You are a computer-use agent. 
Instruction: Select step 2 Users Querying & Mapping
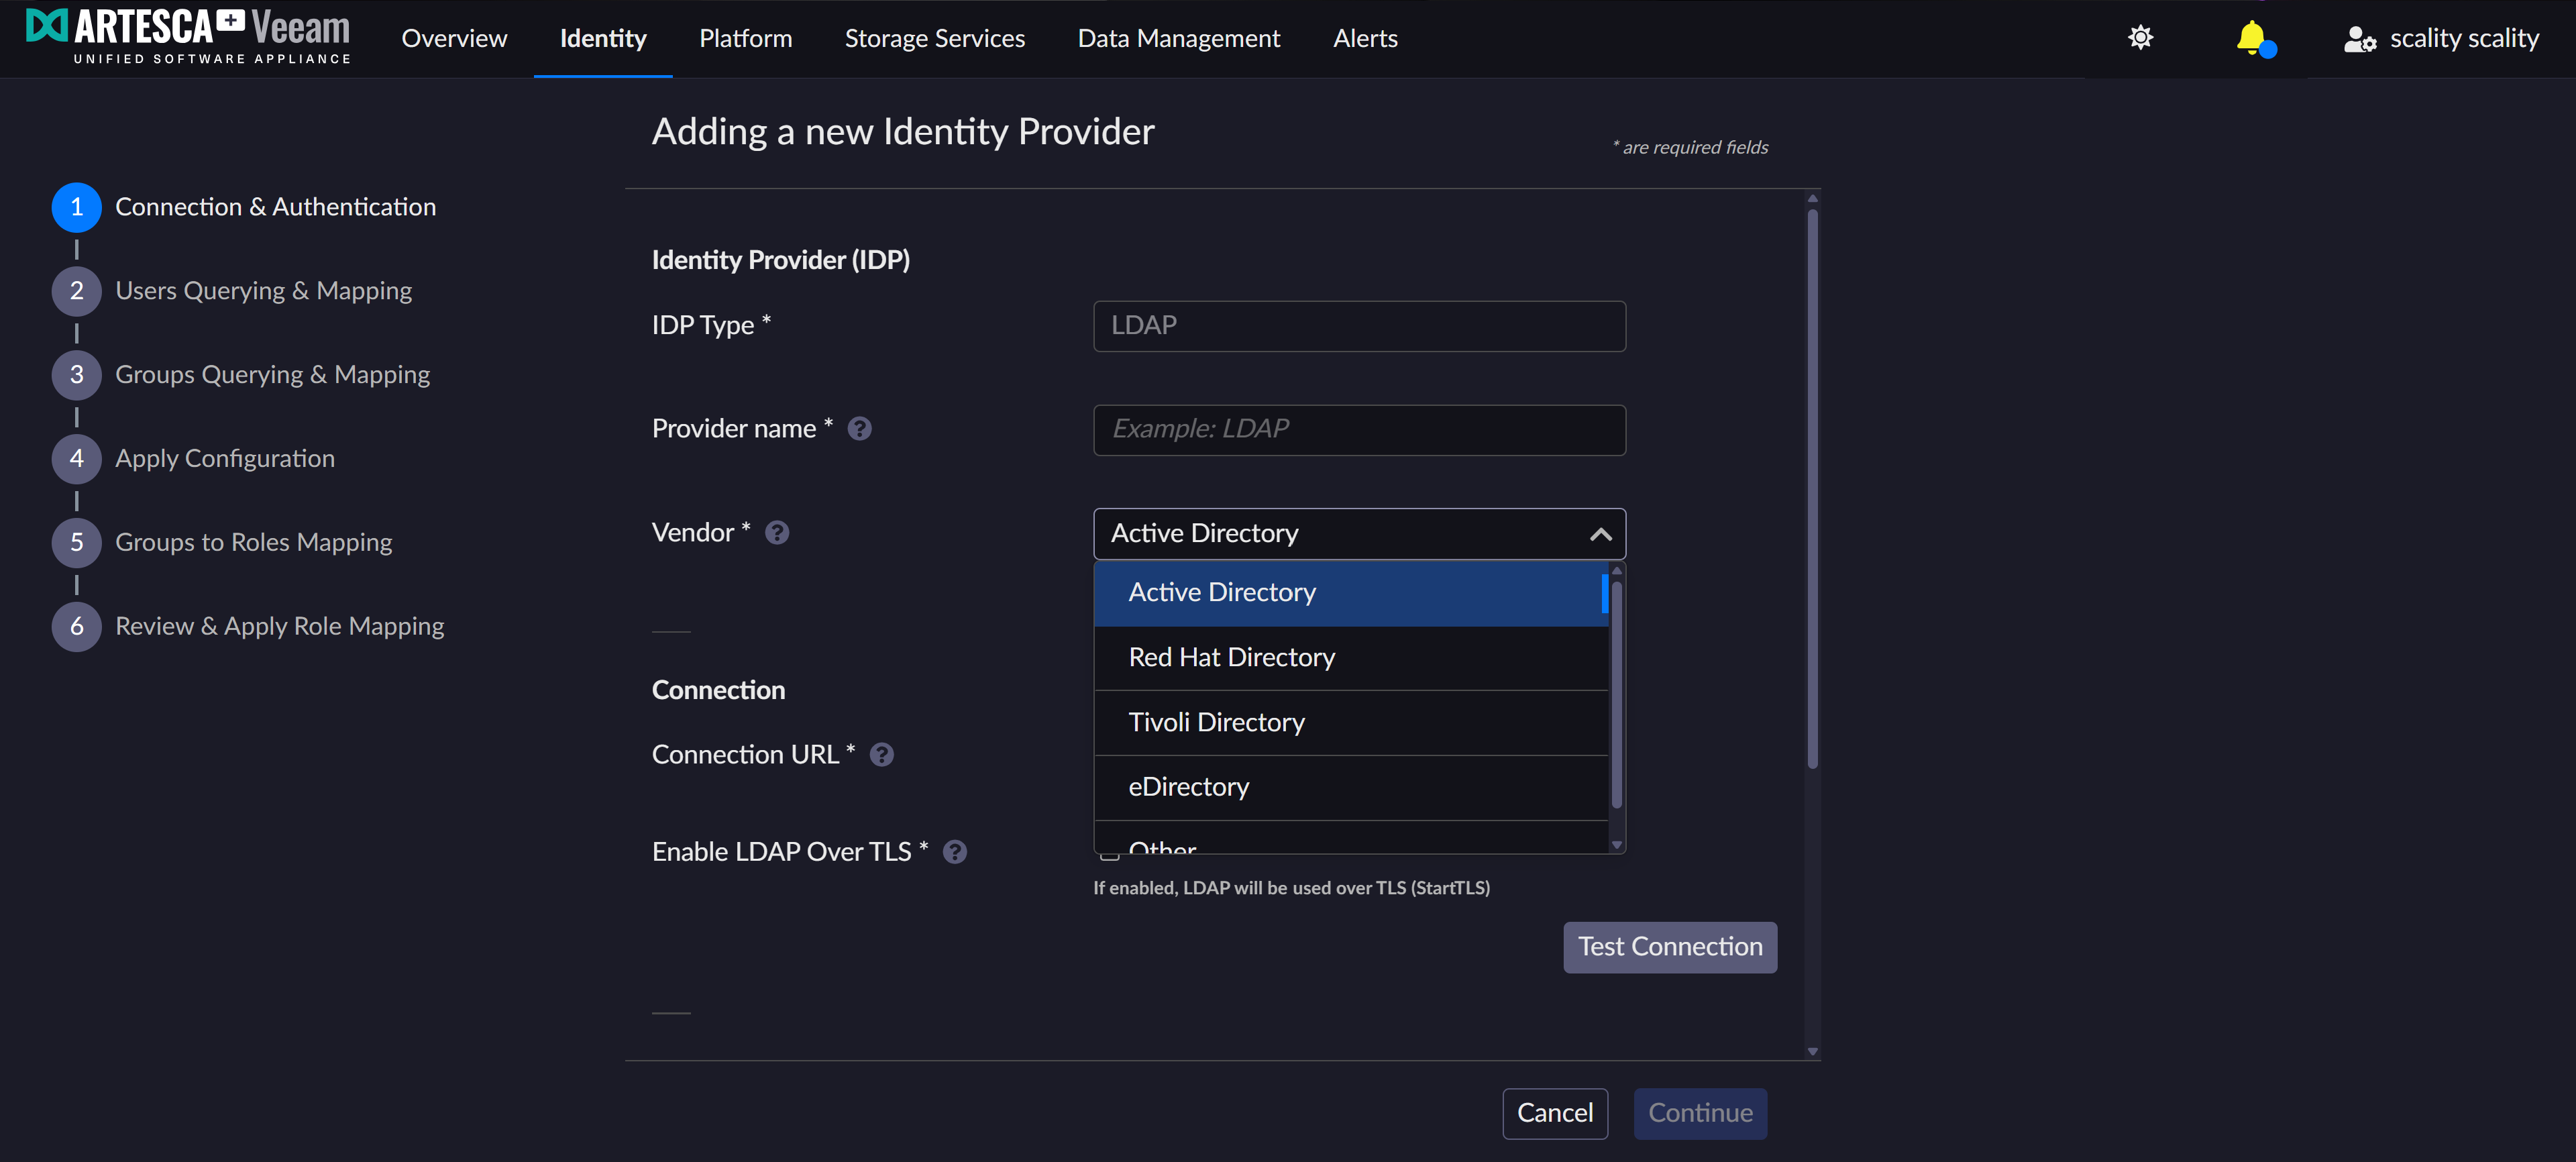[x=263, y=291]
